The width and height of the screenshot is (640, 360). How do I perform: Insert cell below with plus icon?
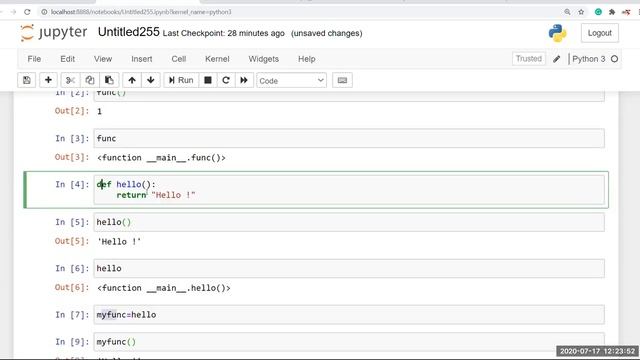[x=48, y=80]
